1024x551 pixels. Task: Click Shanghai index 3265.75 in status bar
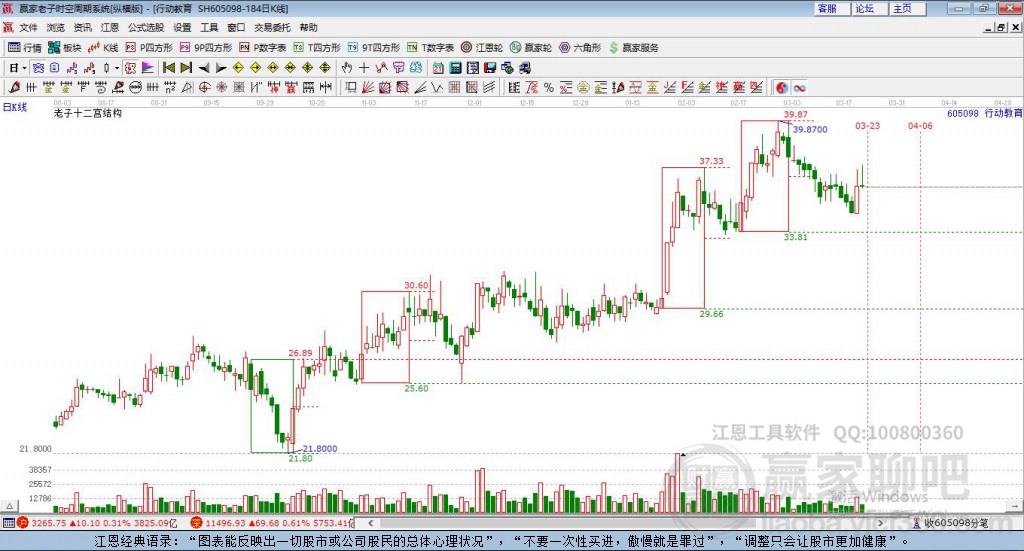49,523
